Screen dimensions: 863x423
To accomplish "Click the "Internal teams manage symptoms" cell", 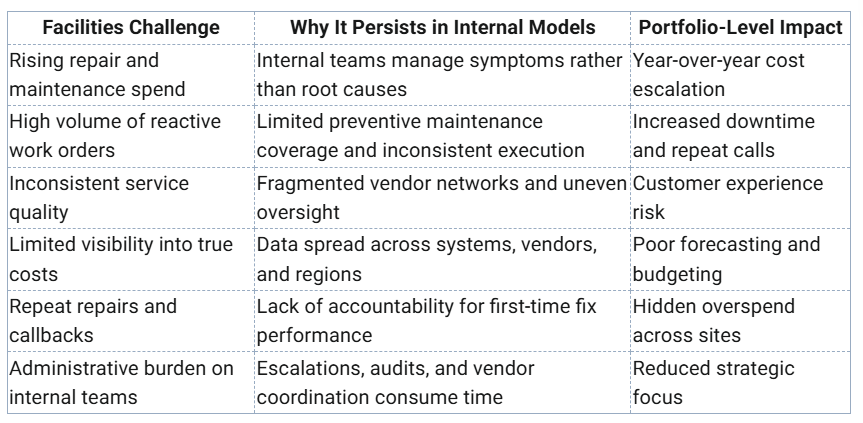I will tap(441, 75).
